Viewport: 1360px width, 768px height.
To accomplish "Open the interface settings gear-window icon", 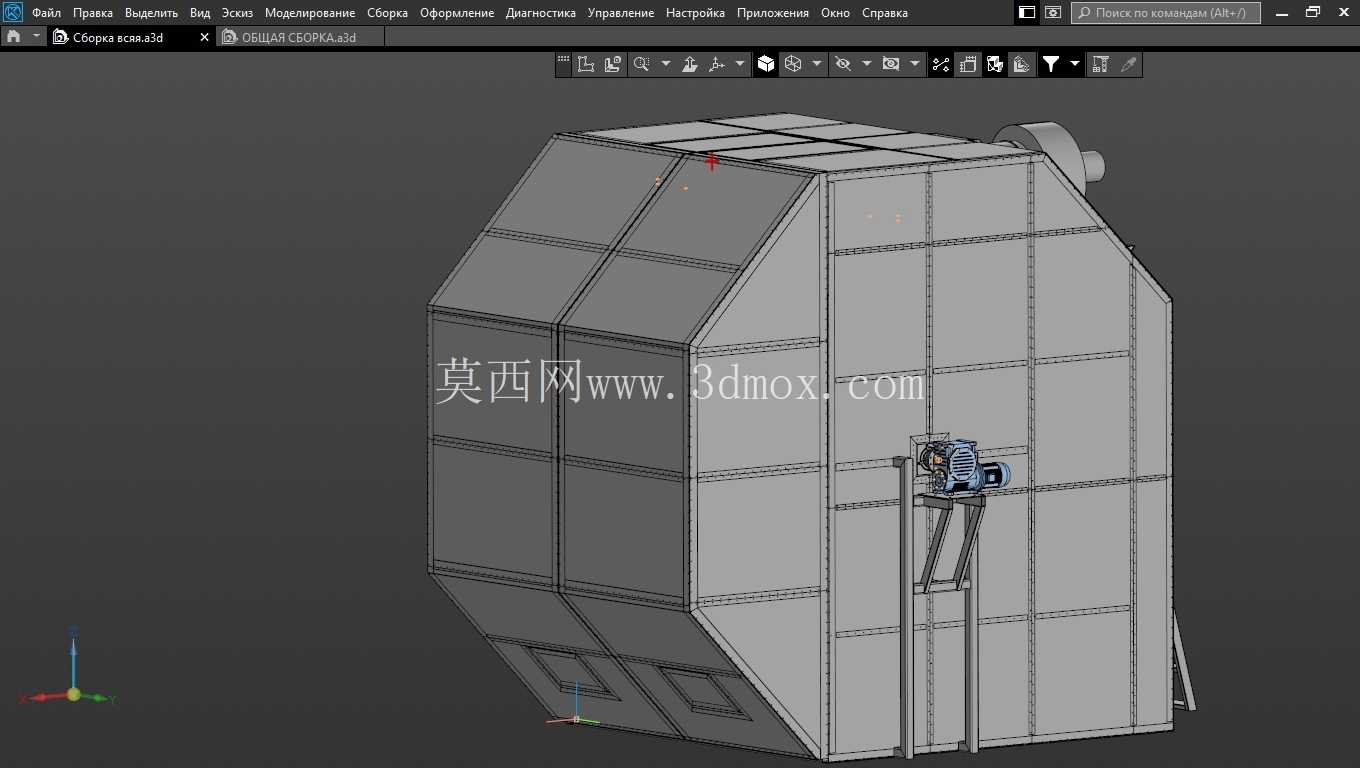I will pos(1053,13).
